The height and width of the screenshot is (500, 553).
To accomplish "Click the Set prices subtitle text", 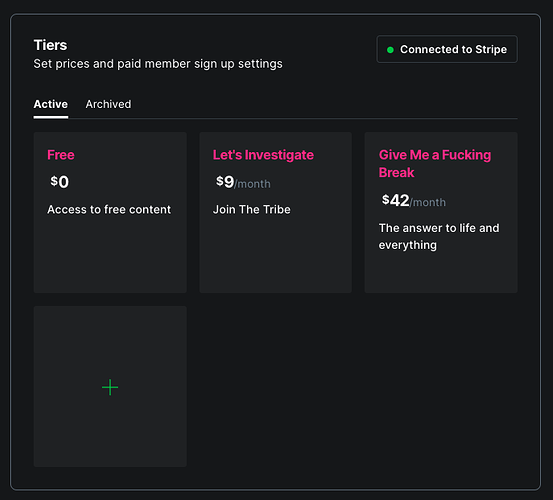I will (x=158, y=64).
